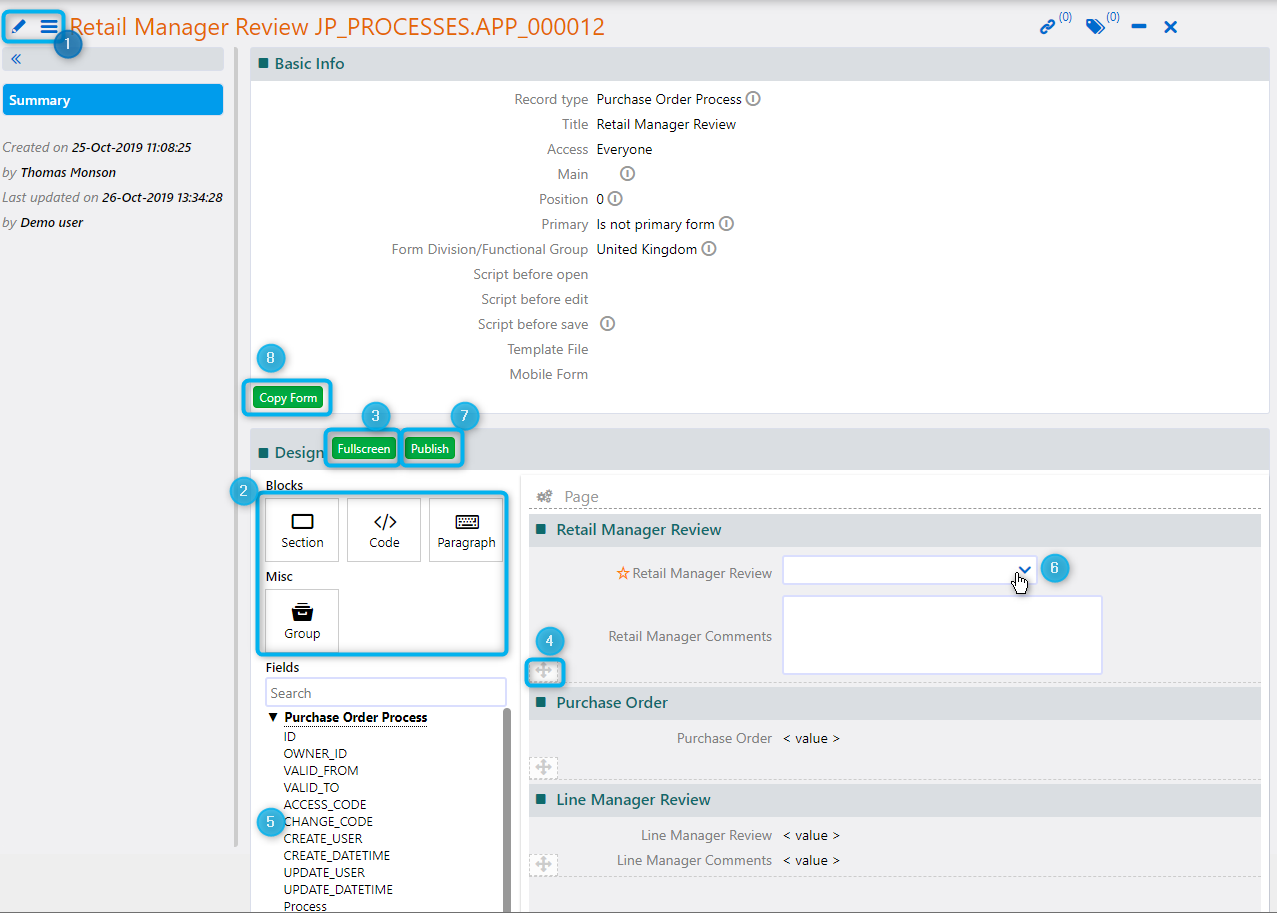1277x913 pixels.
Task: Click the Demo user name
Action: click(52, 222)
